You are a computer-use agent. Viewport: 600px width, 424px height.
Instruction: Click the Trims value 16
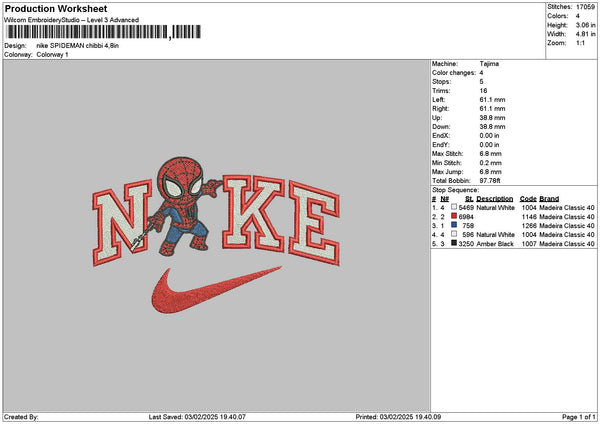pos(483,91)
